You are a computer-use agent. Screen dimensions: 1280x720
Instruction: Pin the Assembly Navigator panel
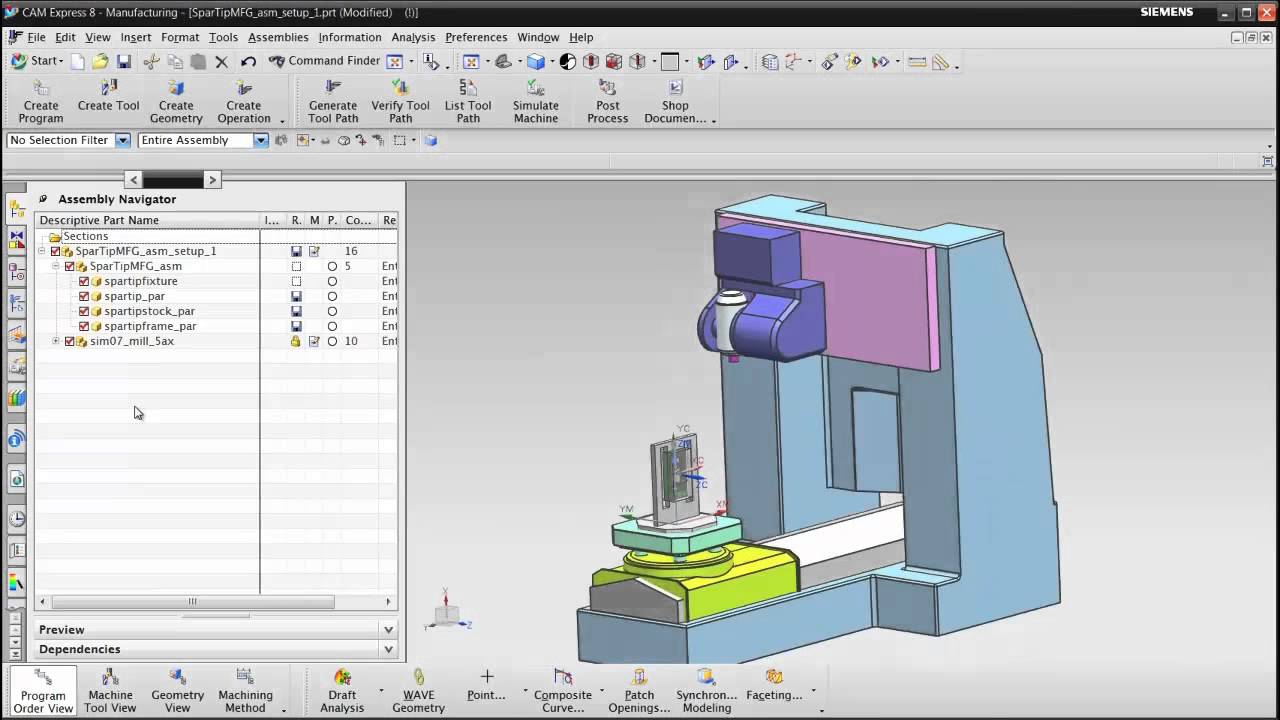pos(43,199)
